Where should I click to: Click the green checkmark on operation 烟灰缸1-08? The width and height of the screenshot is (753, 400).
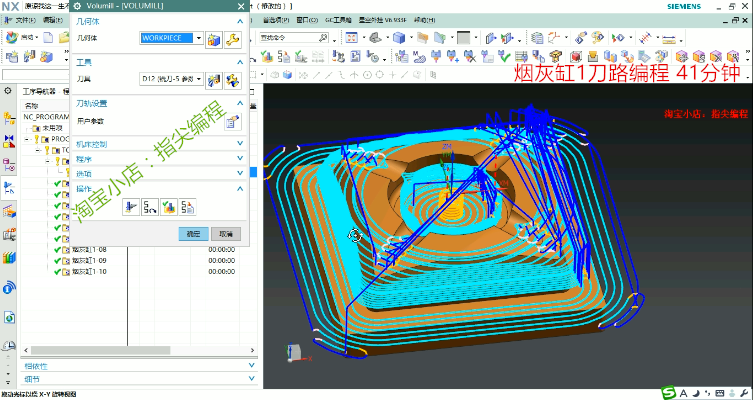pyautogui.click(x=59, y=249)
